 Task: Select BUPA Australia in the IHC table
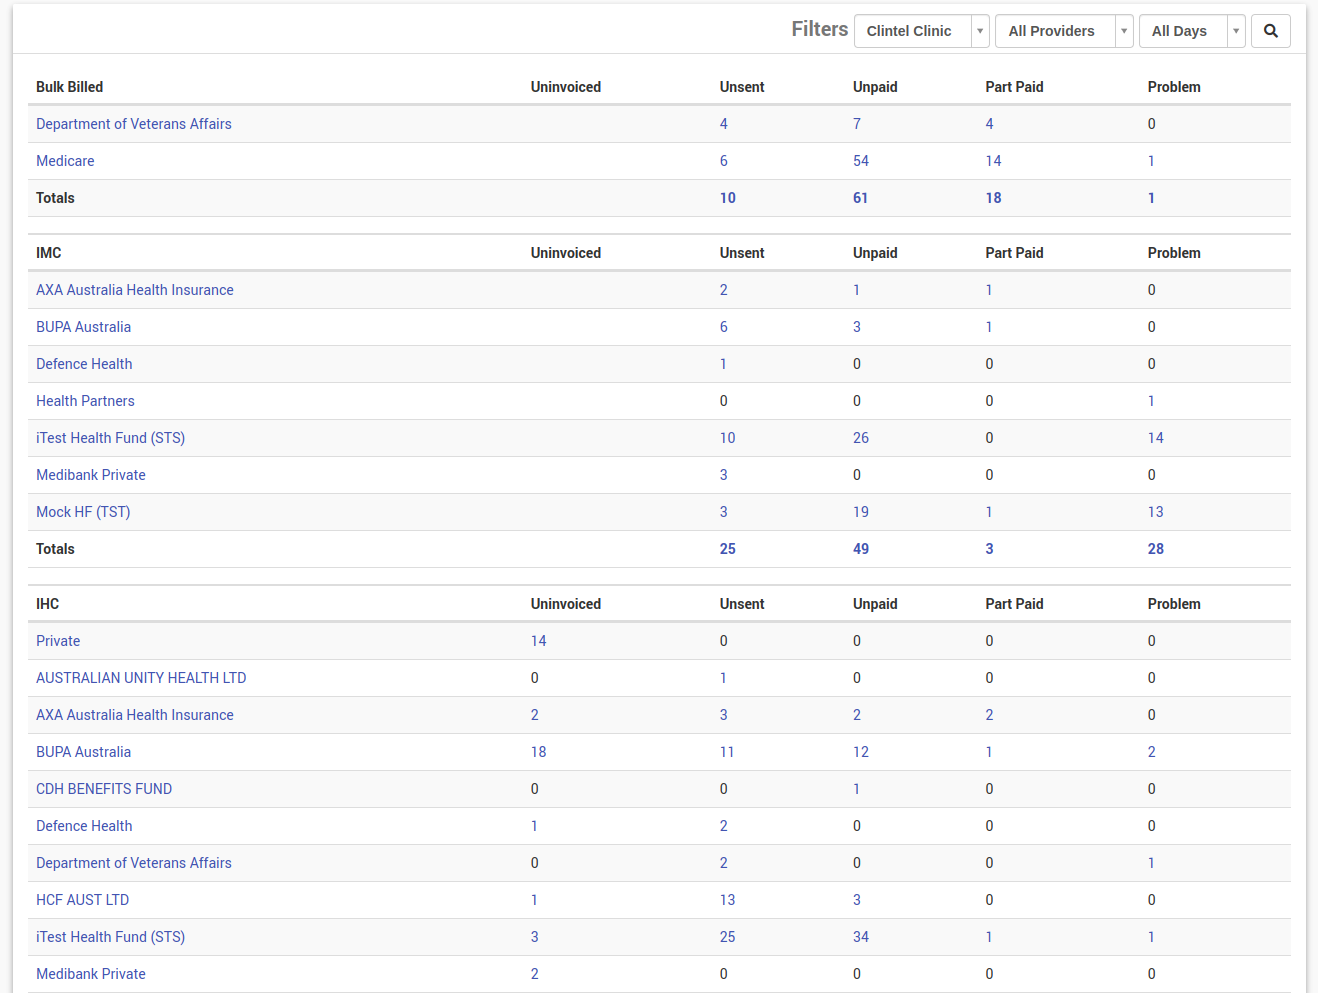coord(83,752)
